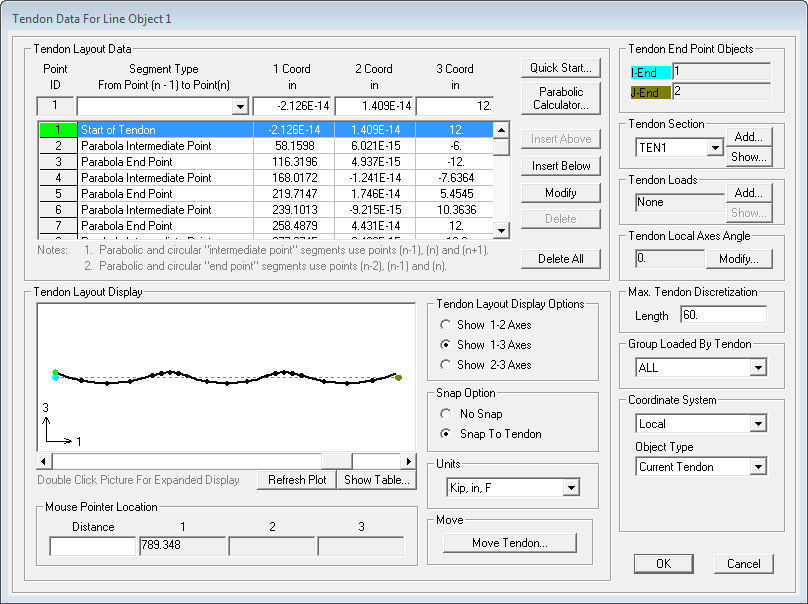Click the 3 Coord input field
The image size is (808, 604).
[455, 106]
